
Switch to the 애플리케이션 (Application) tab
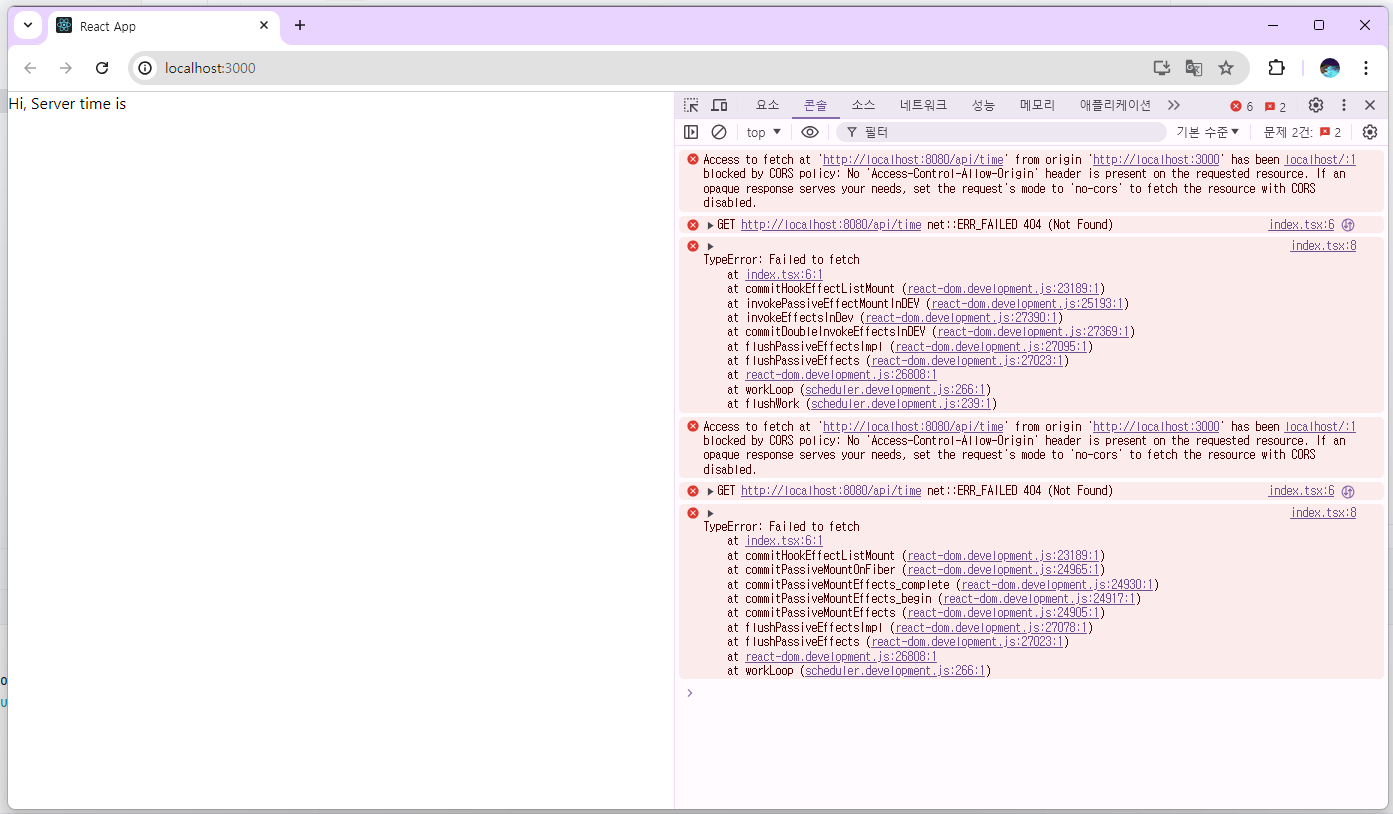pyautogui.click(x=1115, y=105)
